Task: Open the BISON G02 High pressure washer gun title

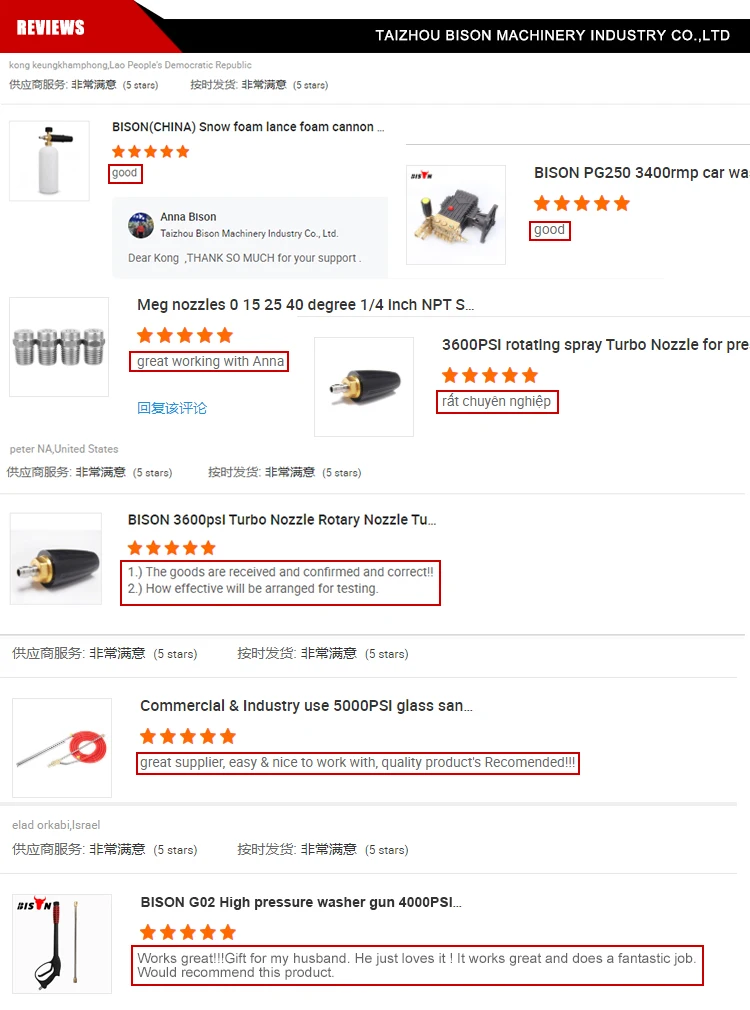Action: pos(301,902)
